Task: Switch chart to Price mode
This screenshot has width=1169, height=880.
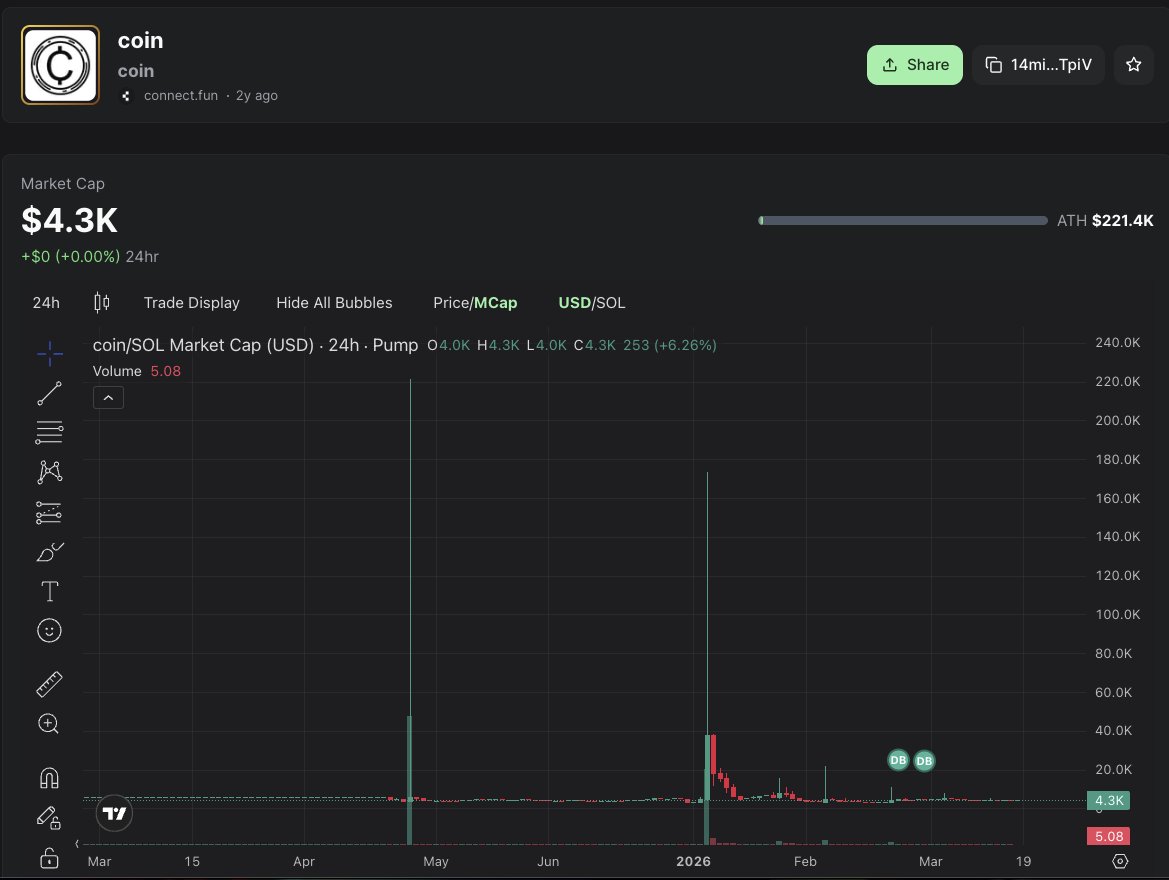Action: point(450,303)
